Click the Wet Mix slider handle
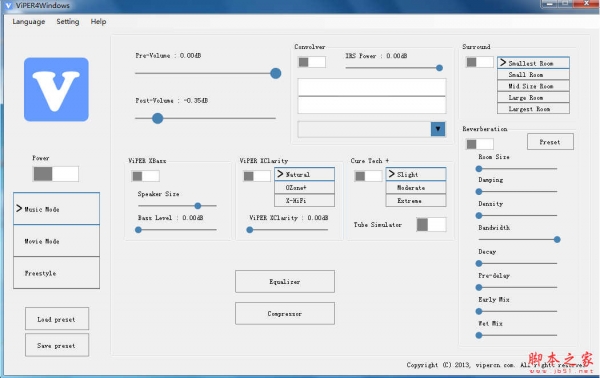The height and width of the screenshot is (378, 600). point(479,336)
